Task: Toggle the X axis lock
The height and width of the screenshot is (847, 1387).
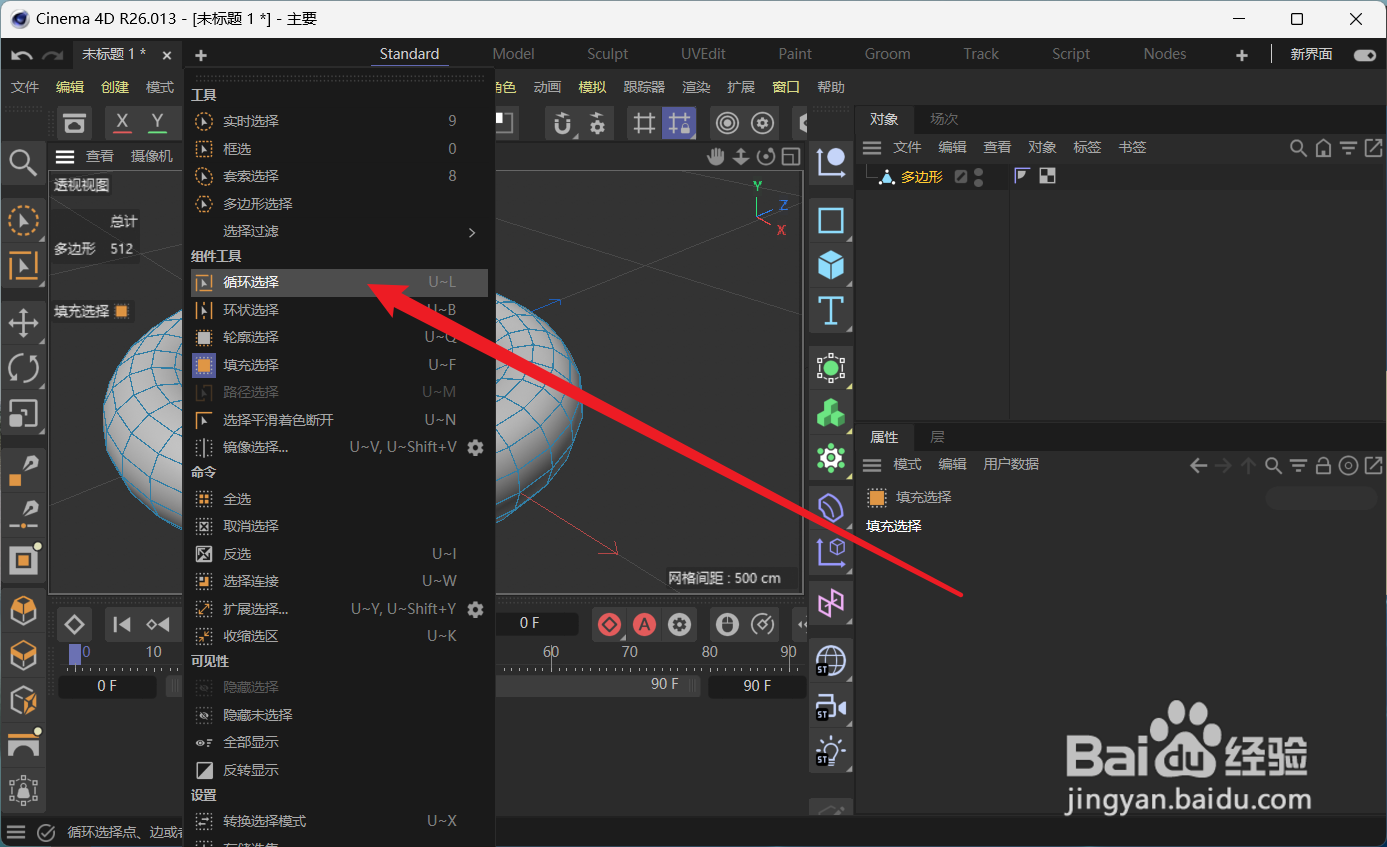Action: pyautogui.click(x=122, y=123)
